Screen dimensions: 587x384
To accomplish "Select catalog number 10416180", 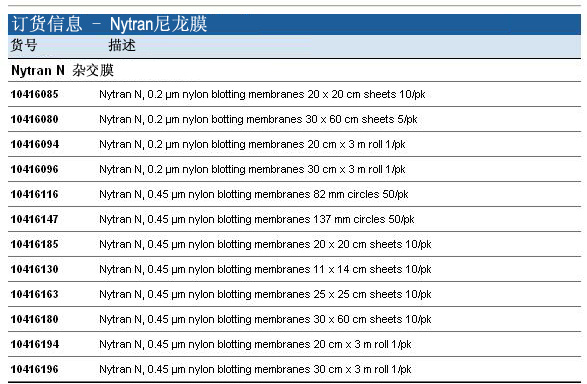I will pyautogui.click(x=34, y=319).
